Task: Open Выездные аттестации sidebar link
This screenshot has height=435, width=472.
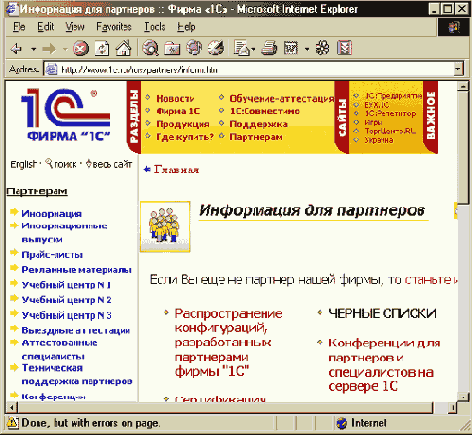Action: [75, 330]
